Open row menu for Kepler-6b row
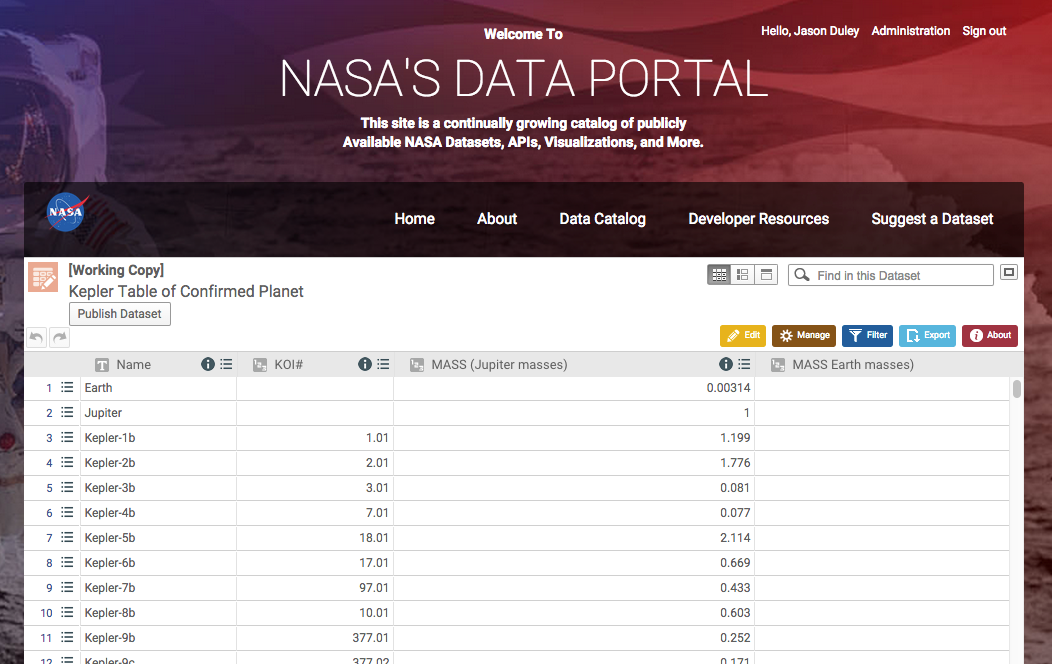This screenshot has width=1052, height=664. coord(67,563)
